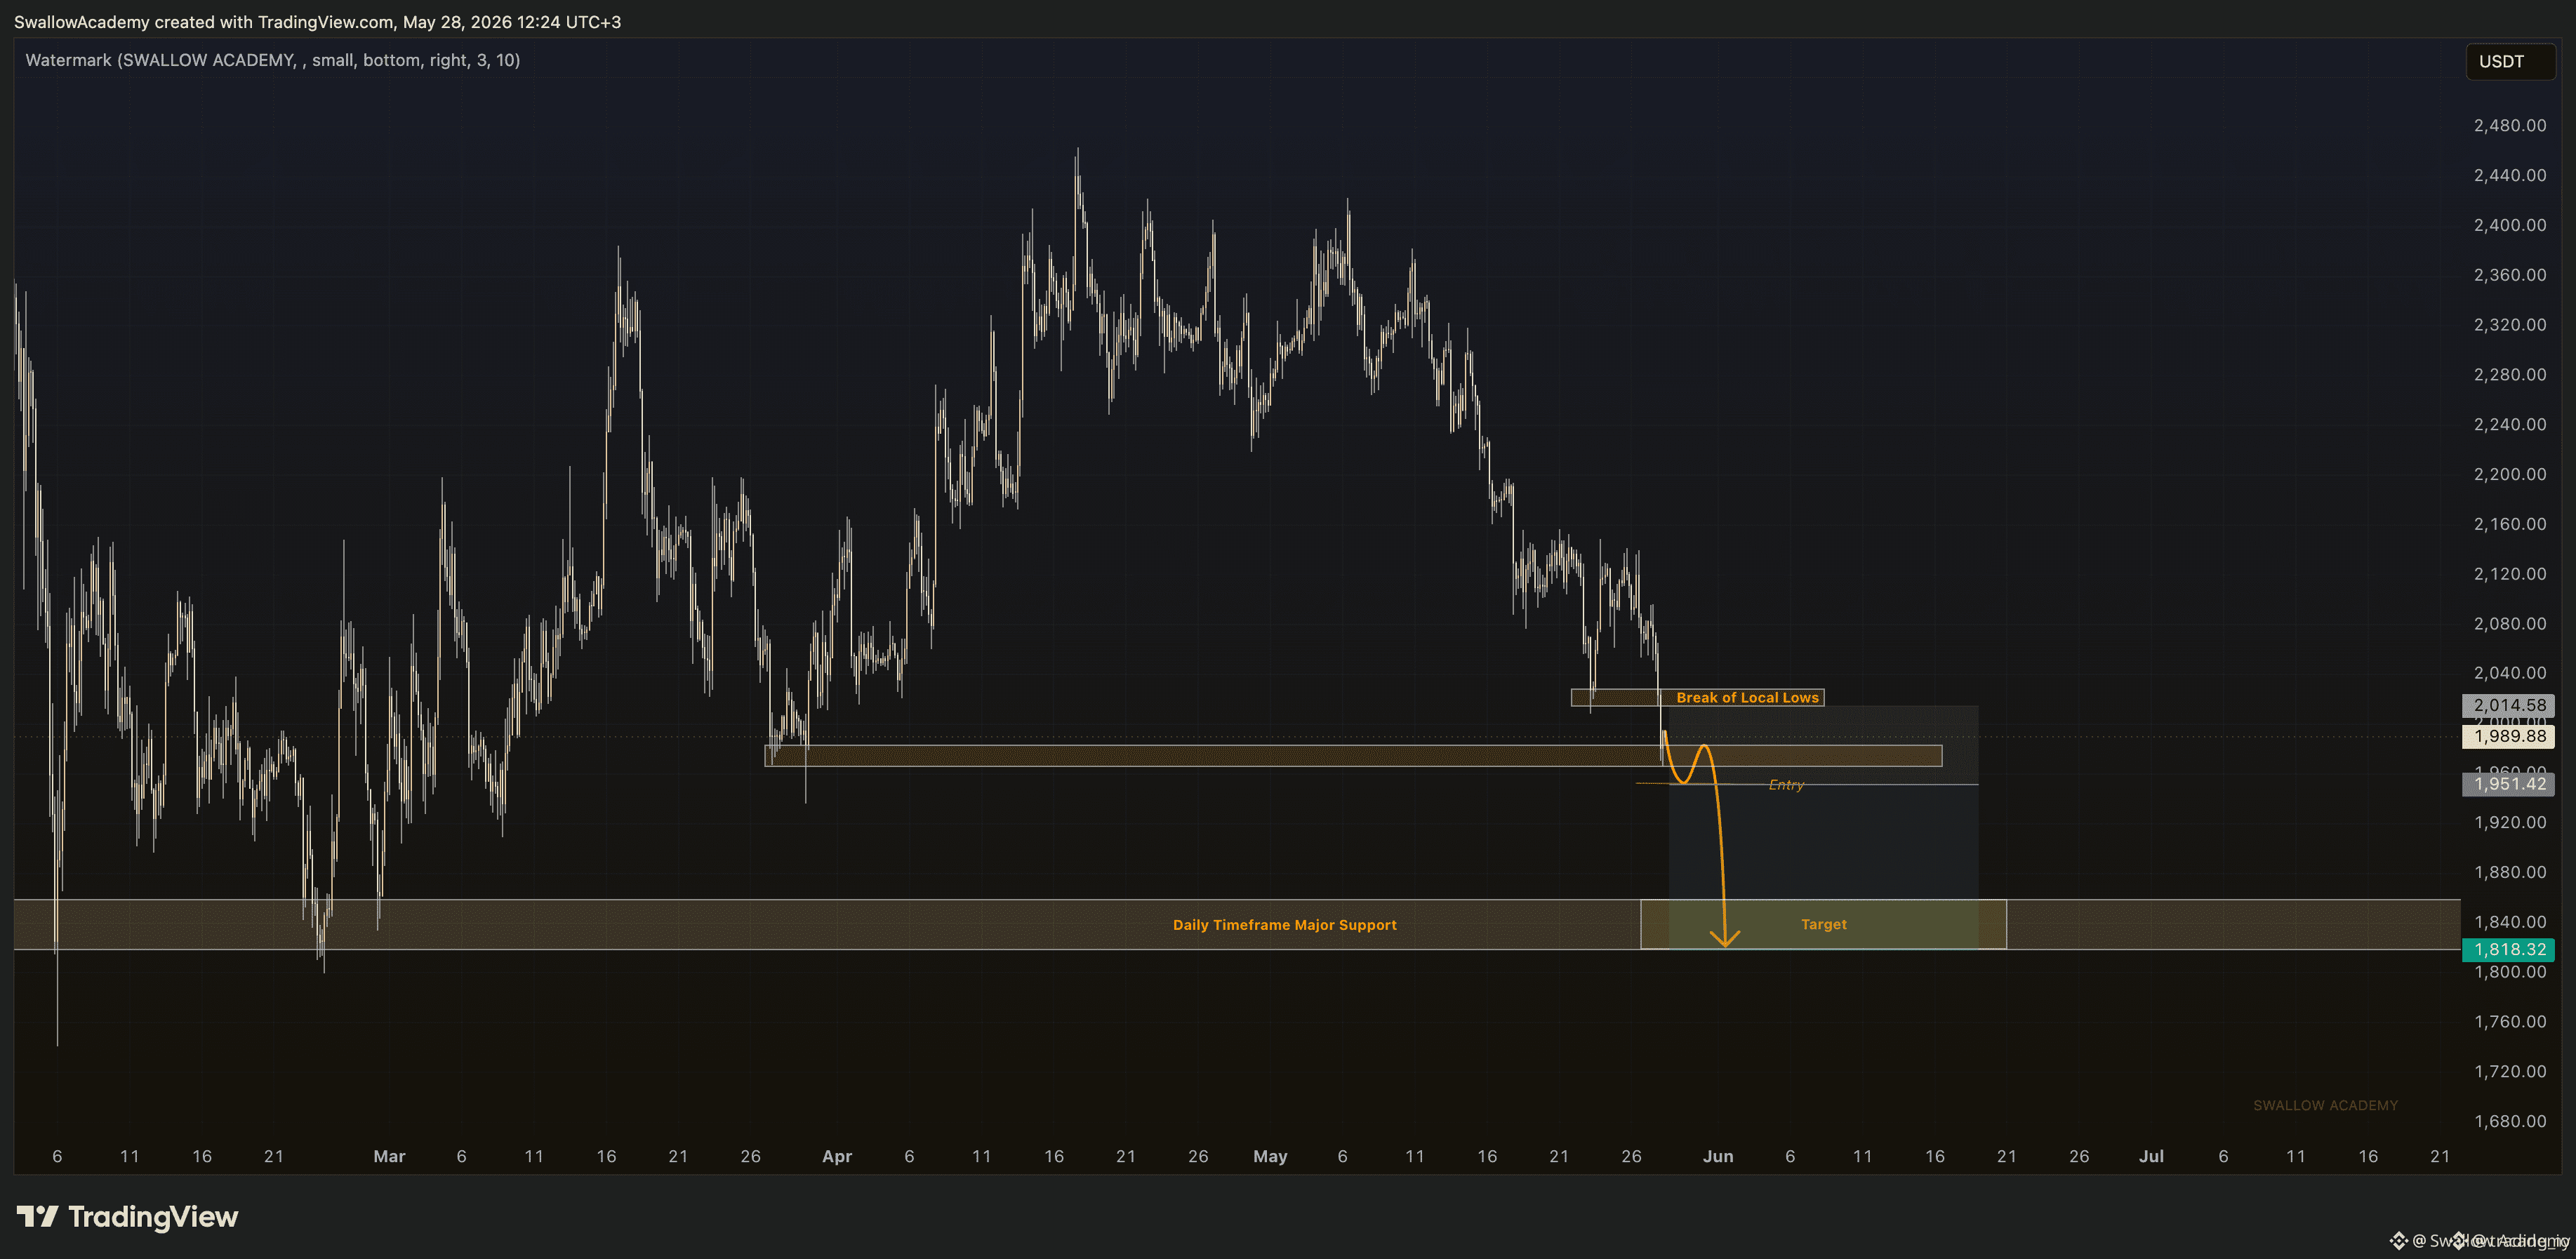Click the USDT currency label
The width and height of the screenshot is (2576, 1259).
coord(2509,62)
